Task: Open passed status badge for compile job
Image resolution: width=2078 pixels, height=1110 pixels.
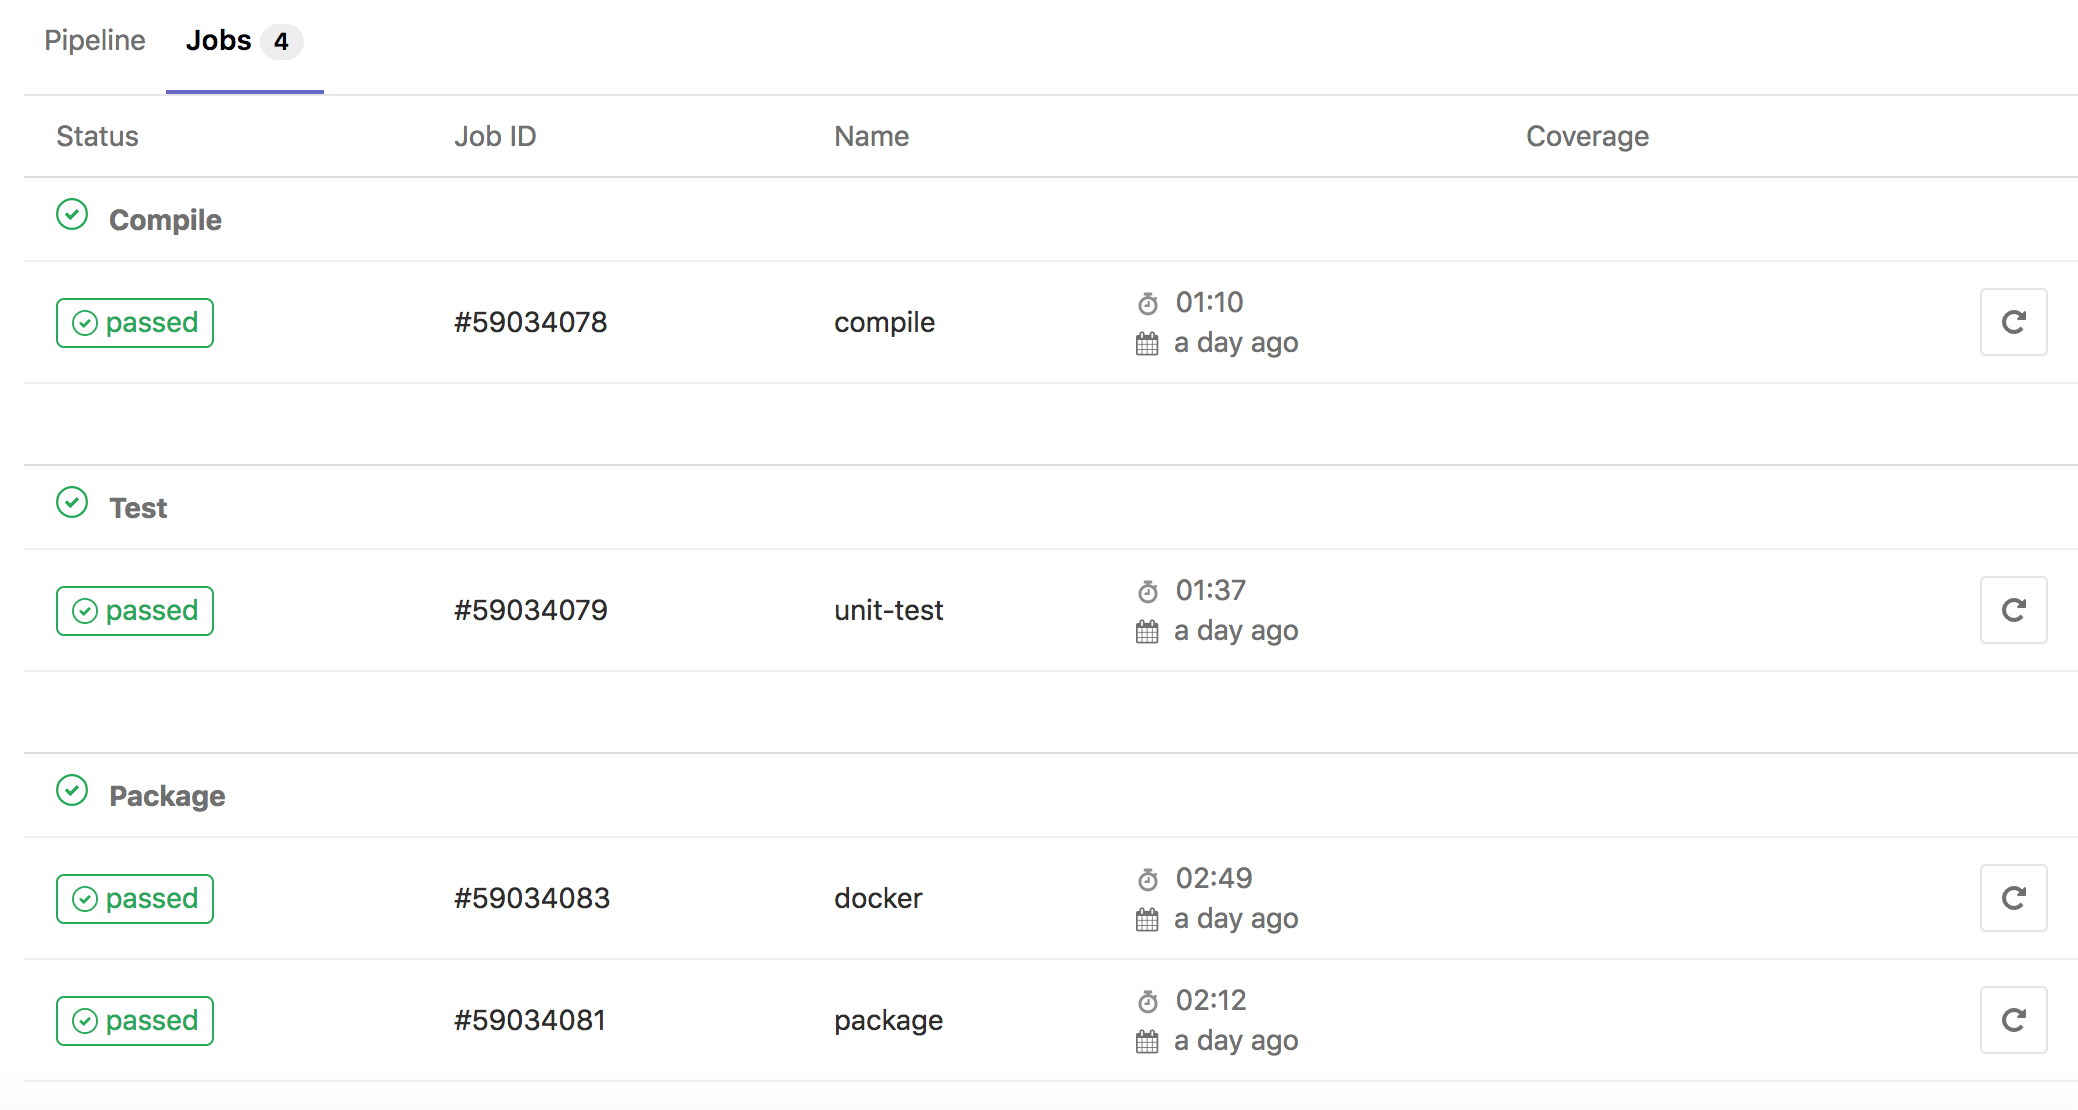Action: tap(135, 323)
